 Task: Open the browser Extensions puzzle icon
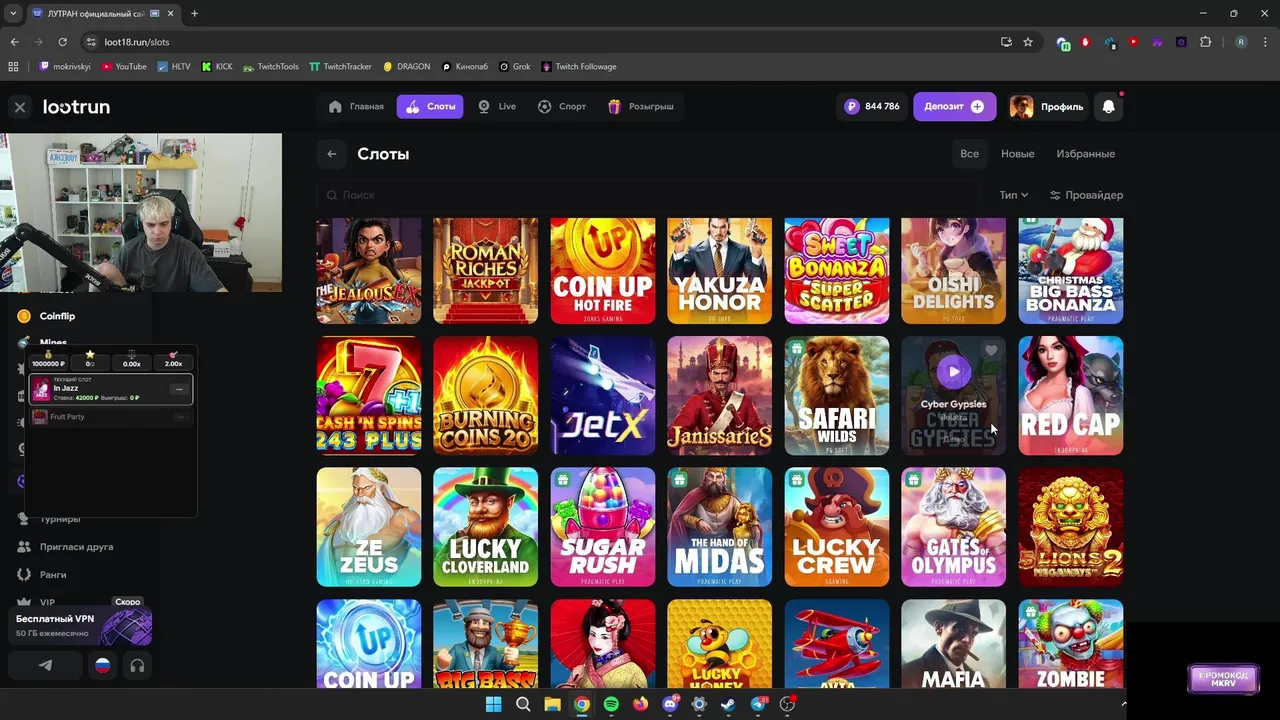tap(1205, 42)
